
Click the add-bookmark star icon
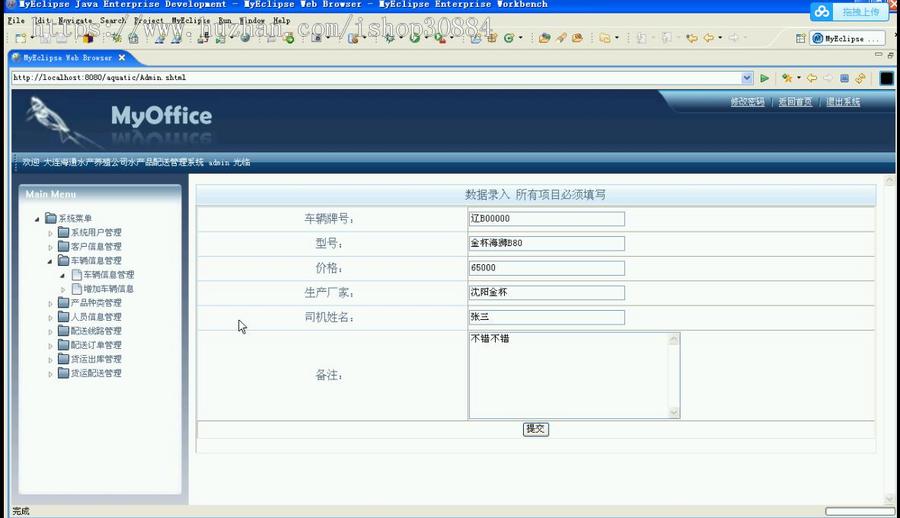[x=787, y=78]
